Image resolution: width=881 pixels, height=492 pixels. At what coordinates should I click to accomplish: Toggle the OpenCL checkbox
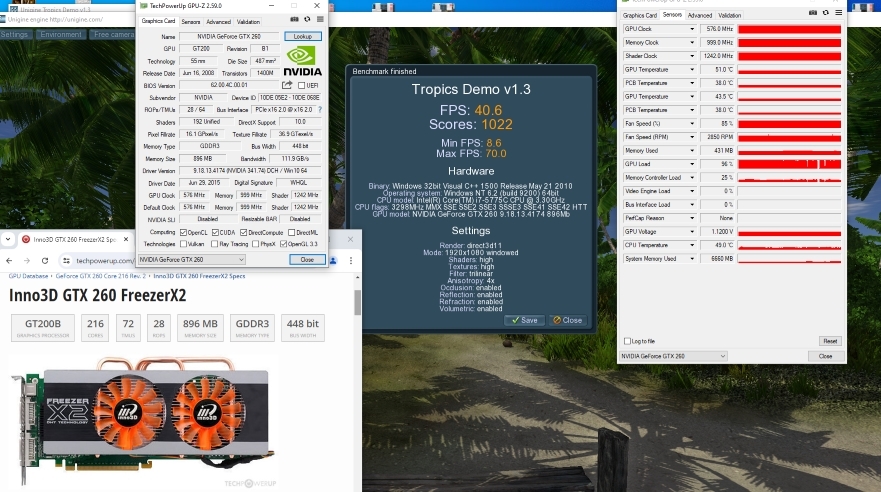pos(183,232)
